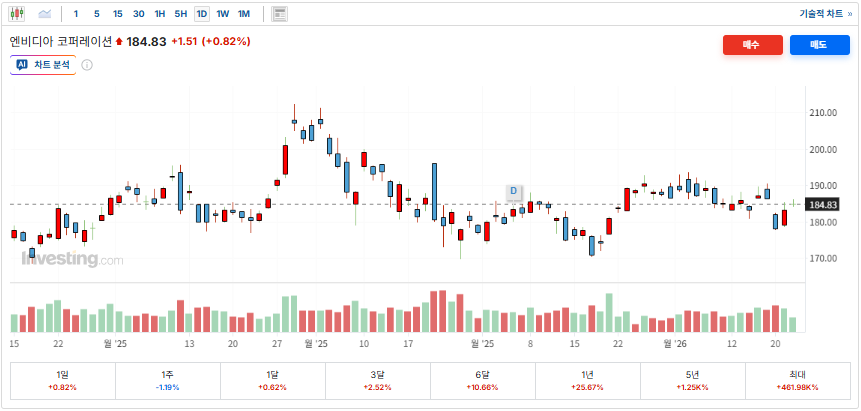Open the news overlay icon in toolbar
Image resolution: width=861 pixels, height=411 pixels.
(x=279, y=14)
